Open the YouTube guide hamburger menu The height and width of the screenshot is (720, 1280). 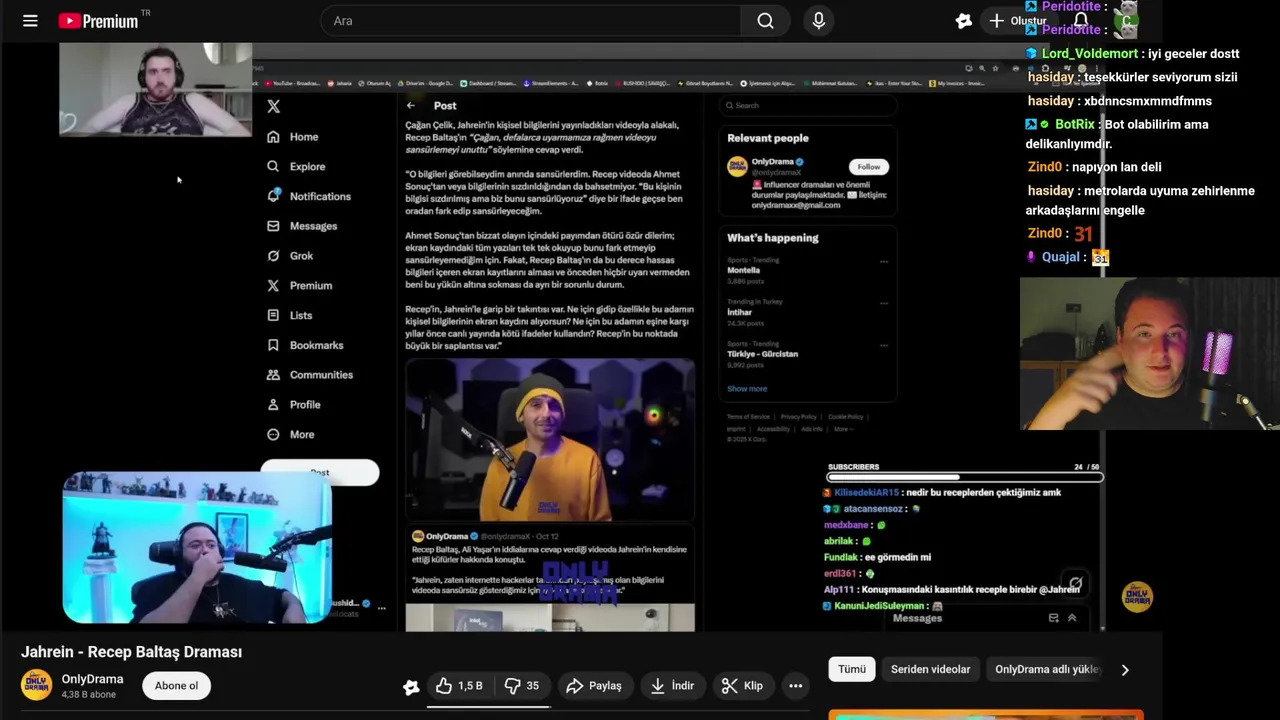pos(30,21)
